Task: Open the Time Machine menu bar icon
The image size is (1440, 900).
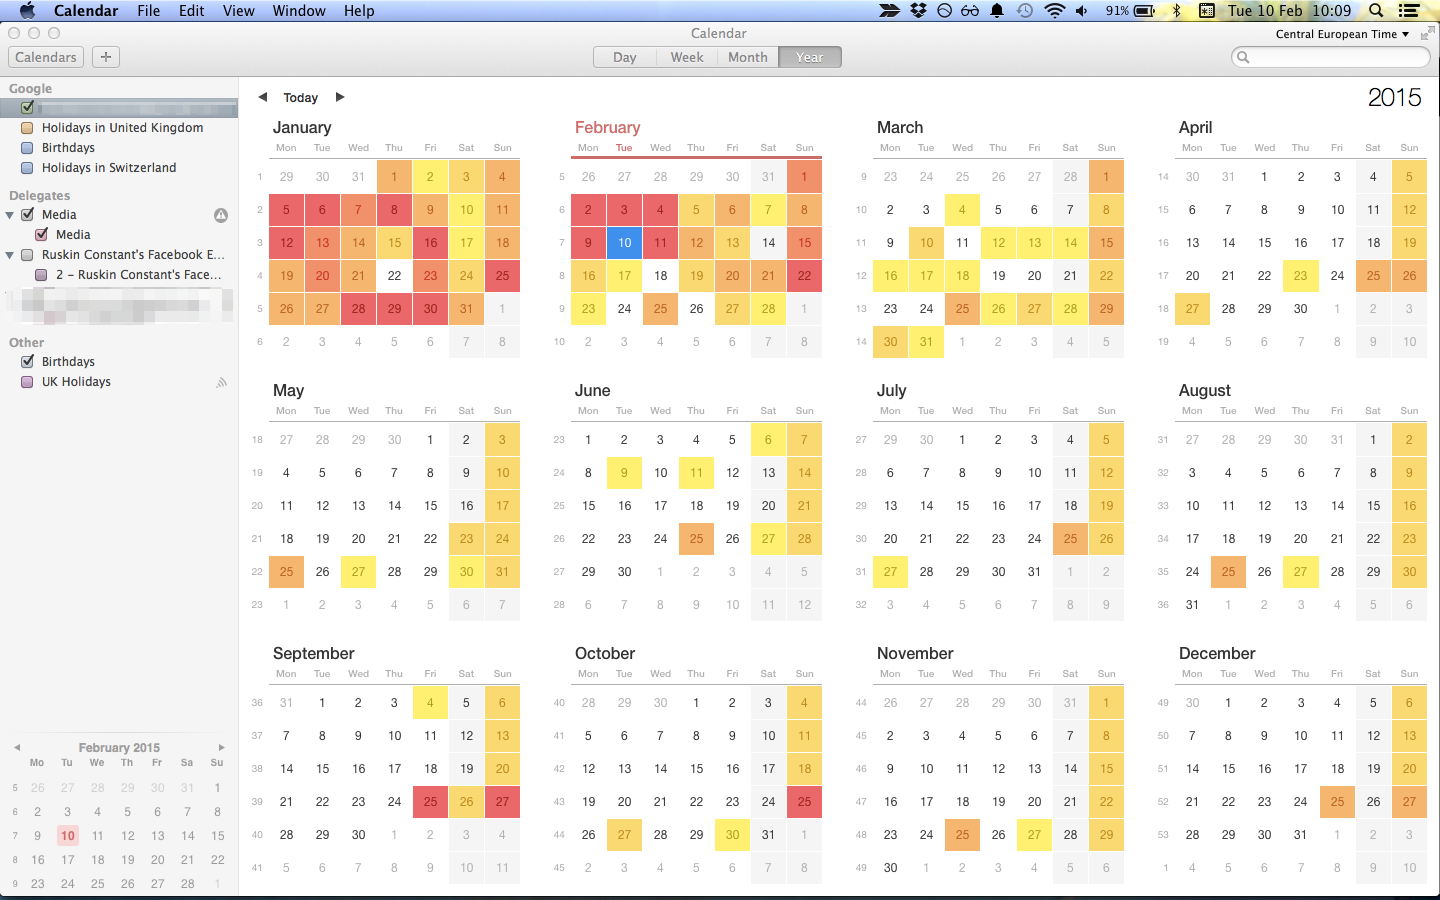Action: (1025, 10)
